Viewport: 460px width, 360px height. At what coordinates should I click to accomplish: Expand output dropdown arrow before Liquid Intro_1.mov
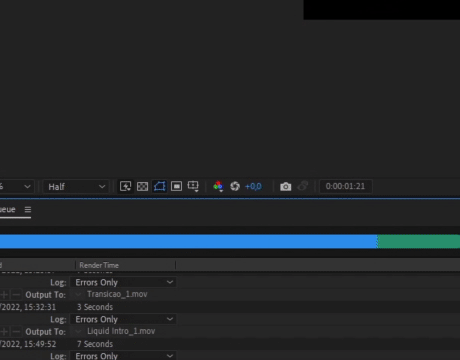coord(78,331)
